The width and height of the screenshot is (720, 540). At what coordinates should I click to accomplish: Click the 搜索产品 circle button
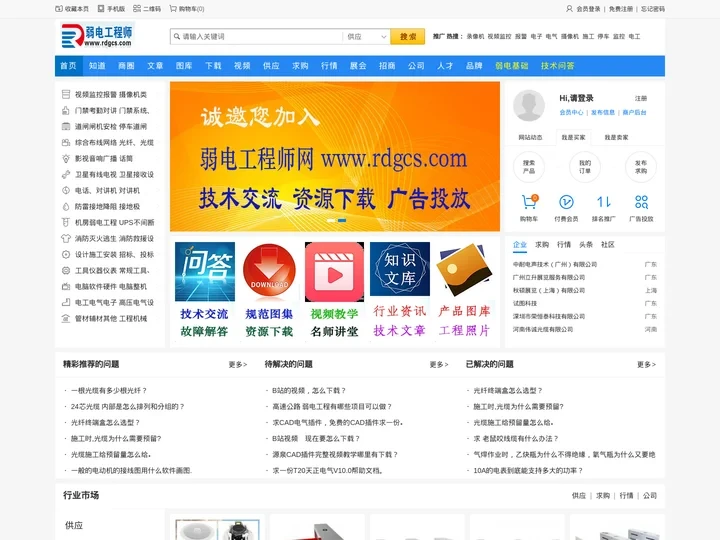[529, 167]
